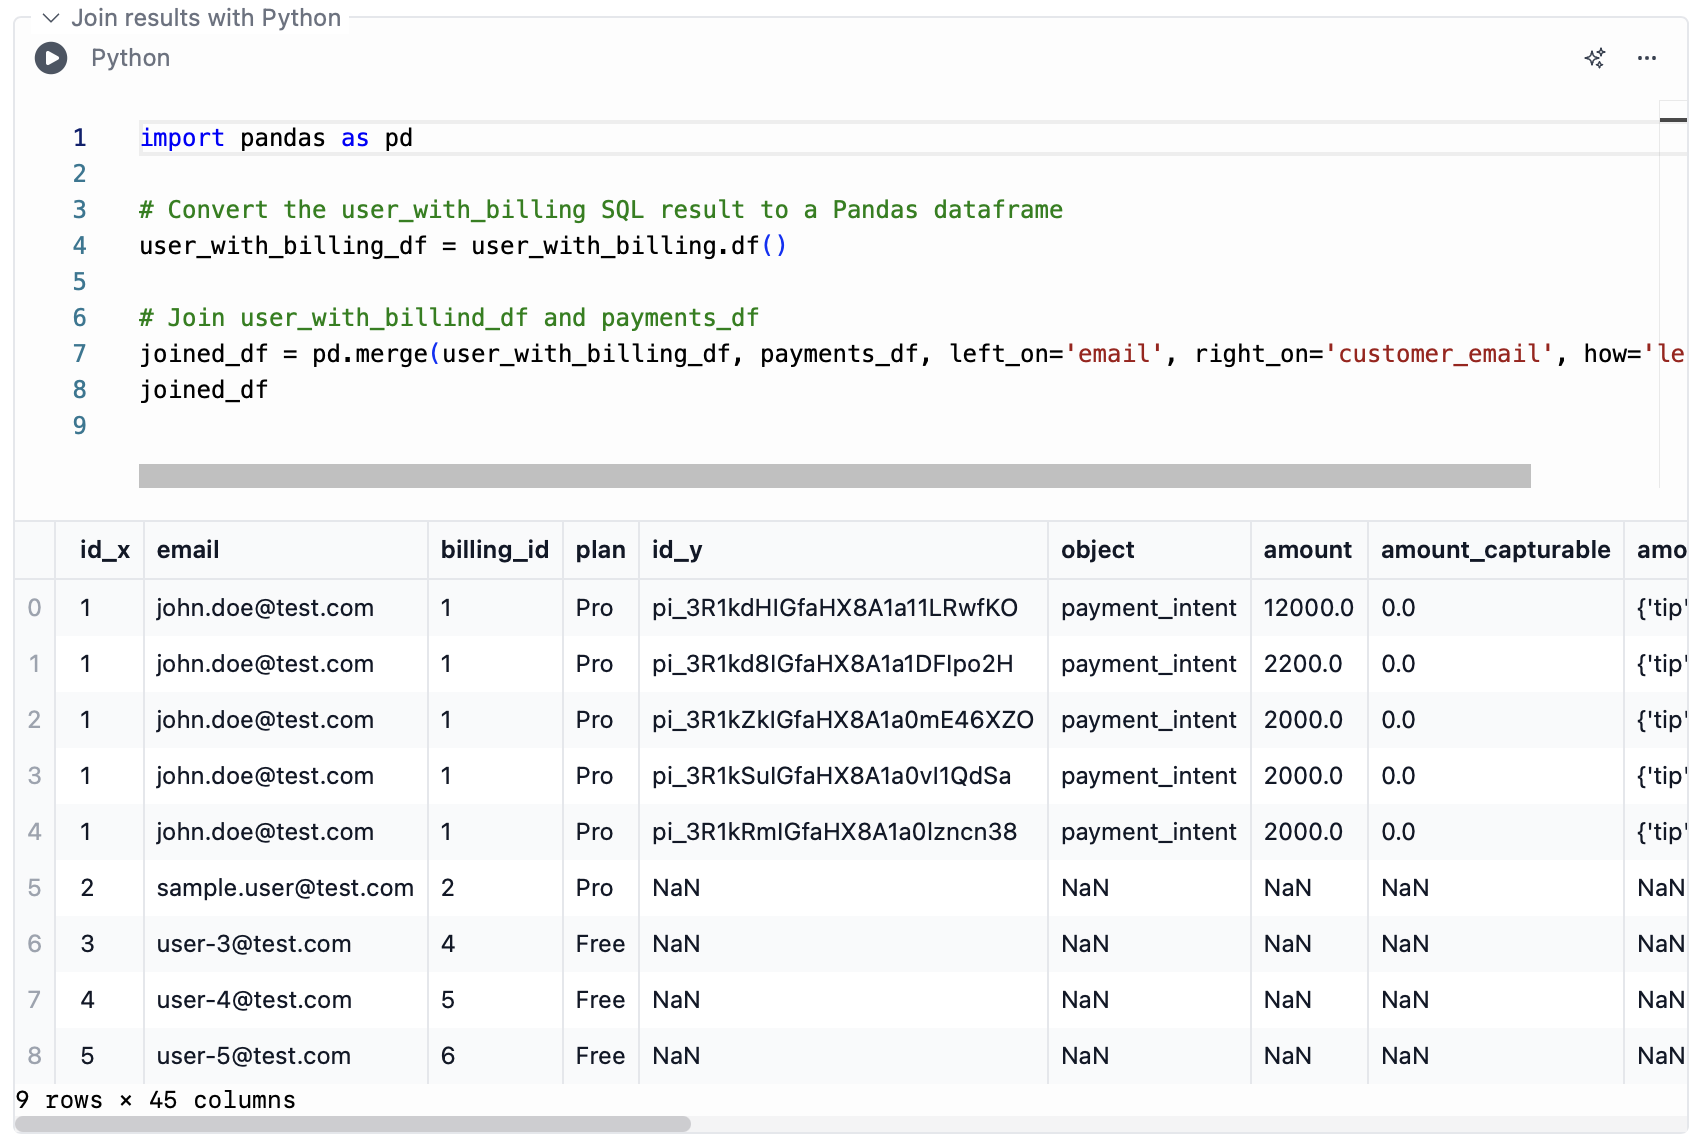
Task: Click the code editor horizontal scrollbar
Action: (x=834, y=476)
